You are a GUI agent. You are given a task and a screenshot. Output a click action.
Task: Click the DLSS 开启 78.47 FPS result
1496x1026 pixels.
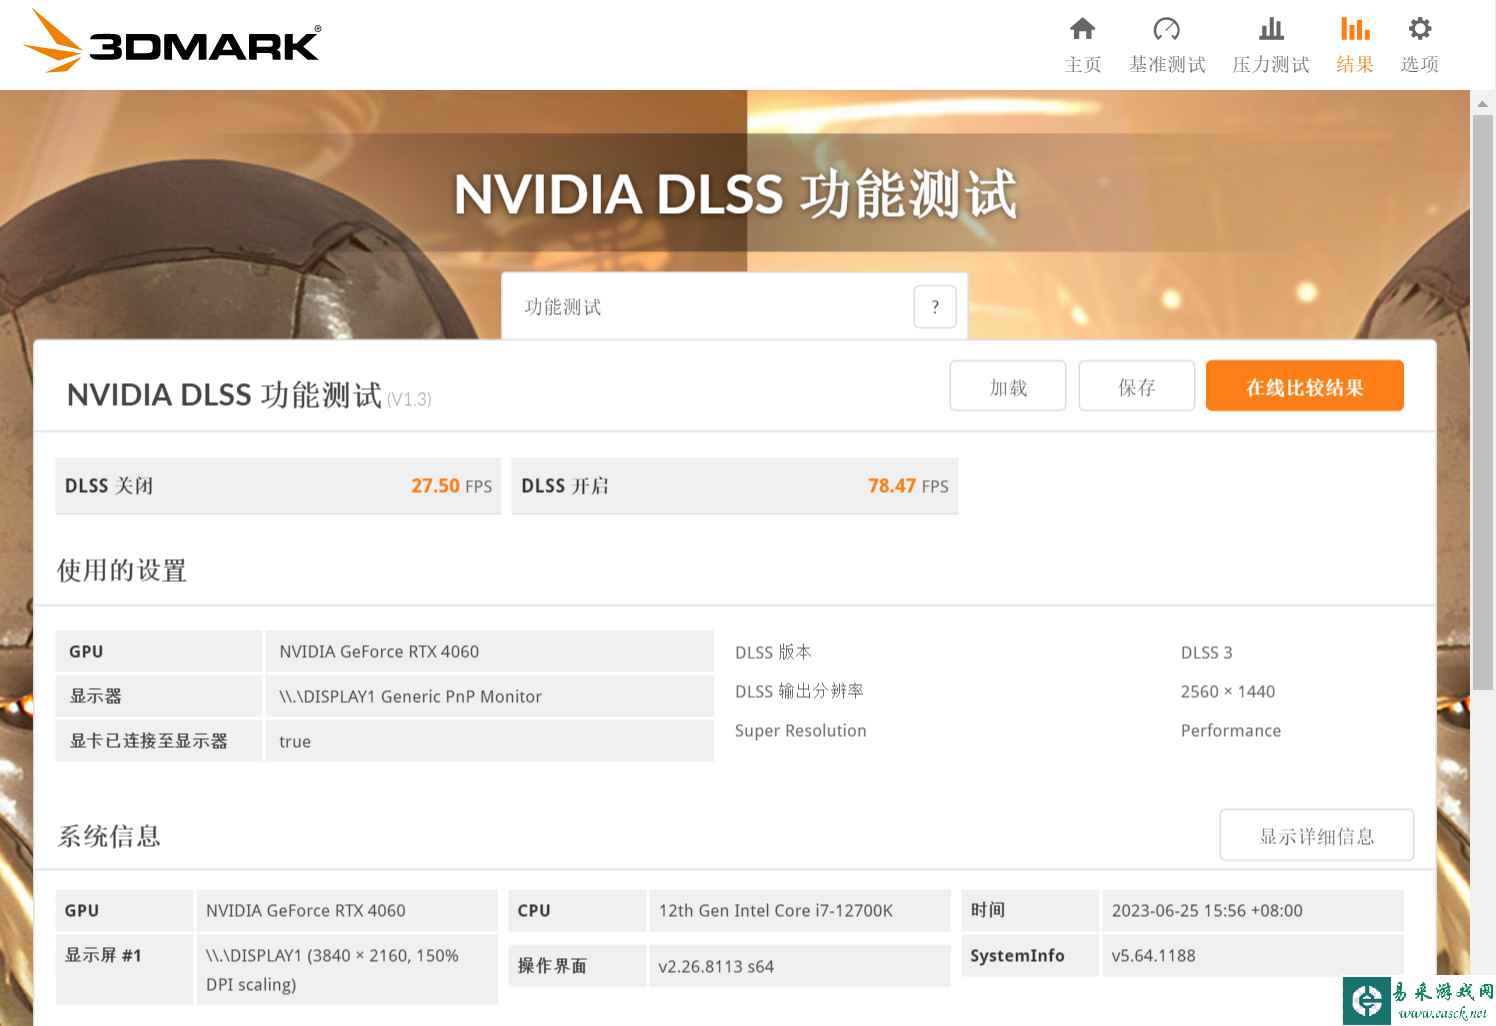click(735, 486)
